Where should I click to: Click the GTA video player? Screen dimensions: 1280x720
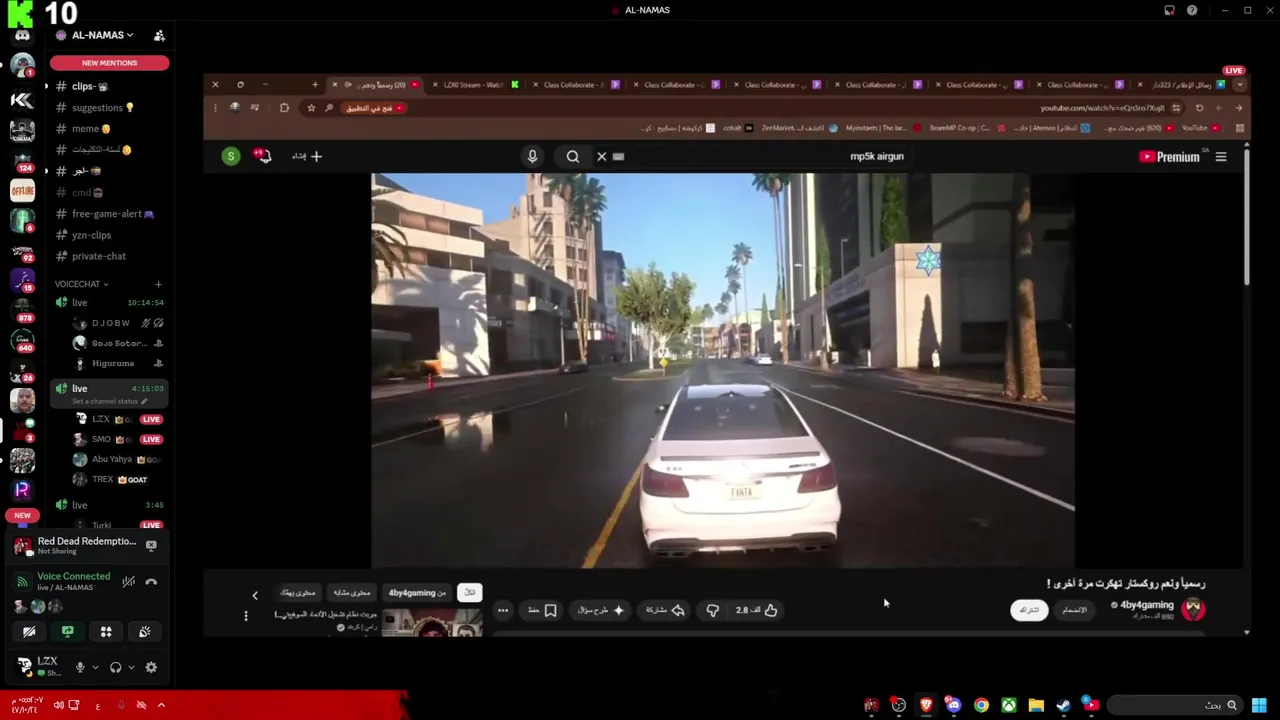click(x=723, y=370)
